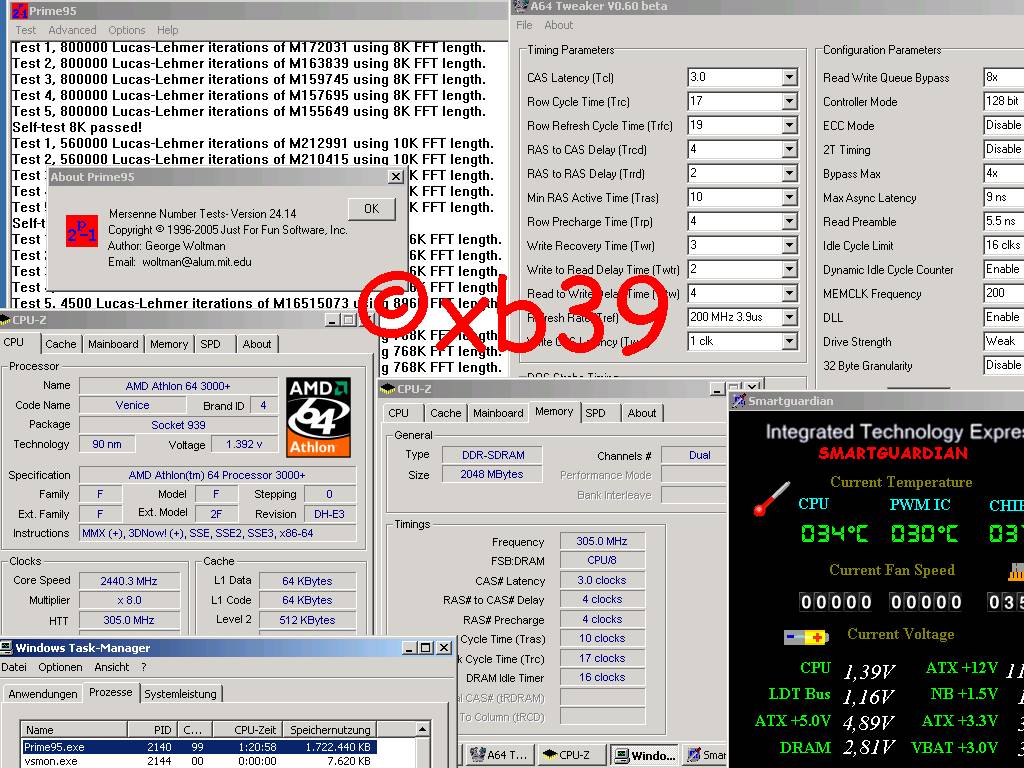Open Write to Read Delay (Twtr) dropdown
This screenshot has height=768, width=1024.
click(x=790, y=270)
